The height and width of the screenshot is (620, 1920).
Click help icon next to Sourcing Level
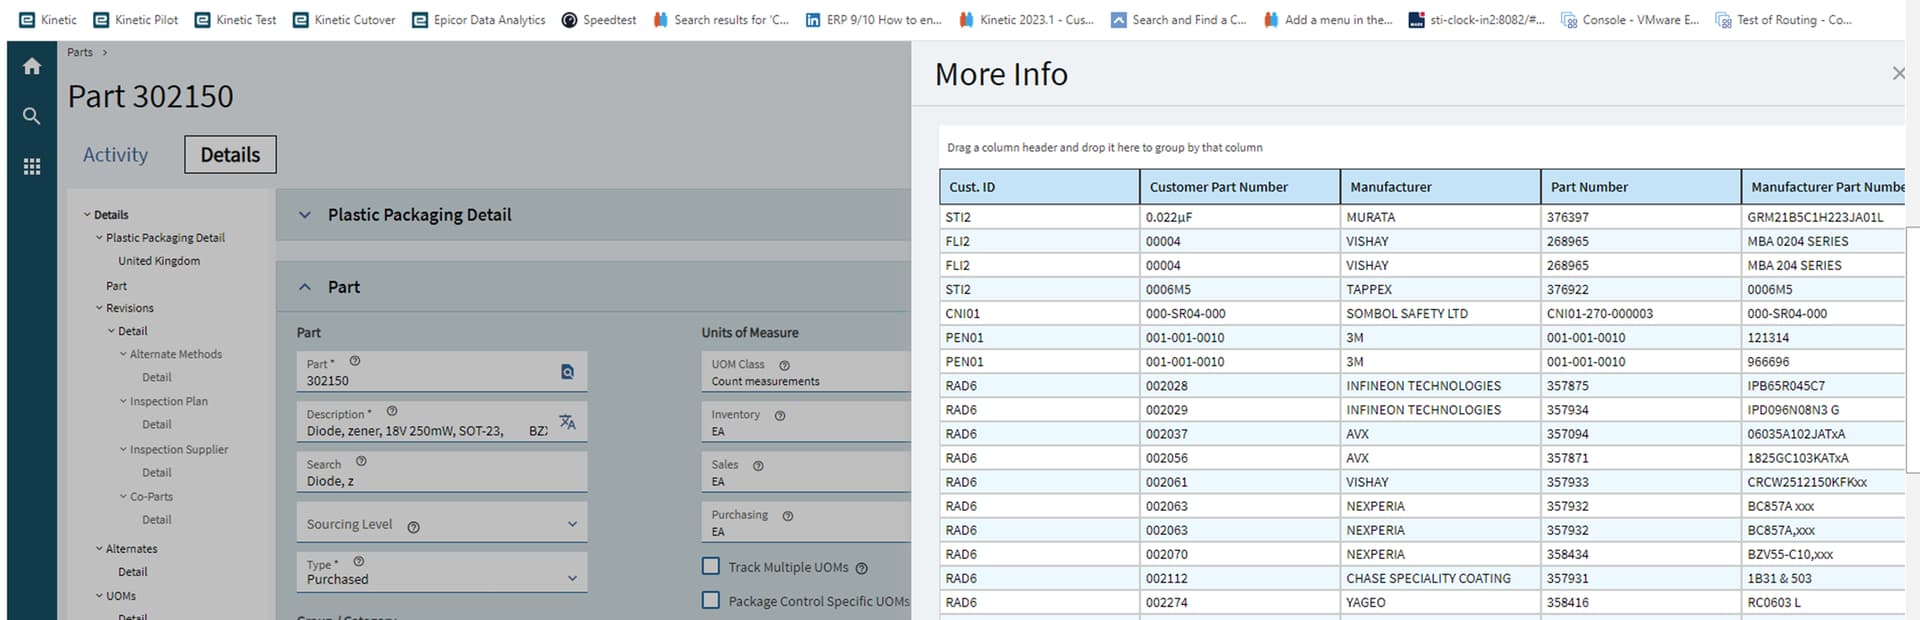(413, 527)
